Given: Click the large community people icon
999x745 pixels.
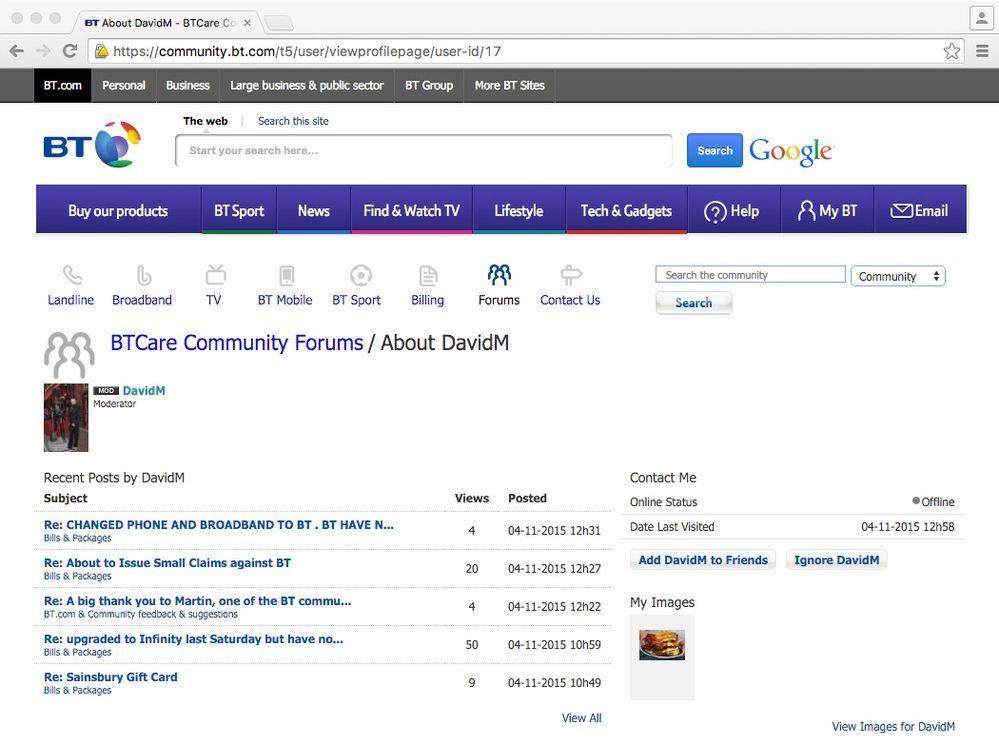Looking at the screenshot, I should (x=69, y=354).
